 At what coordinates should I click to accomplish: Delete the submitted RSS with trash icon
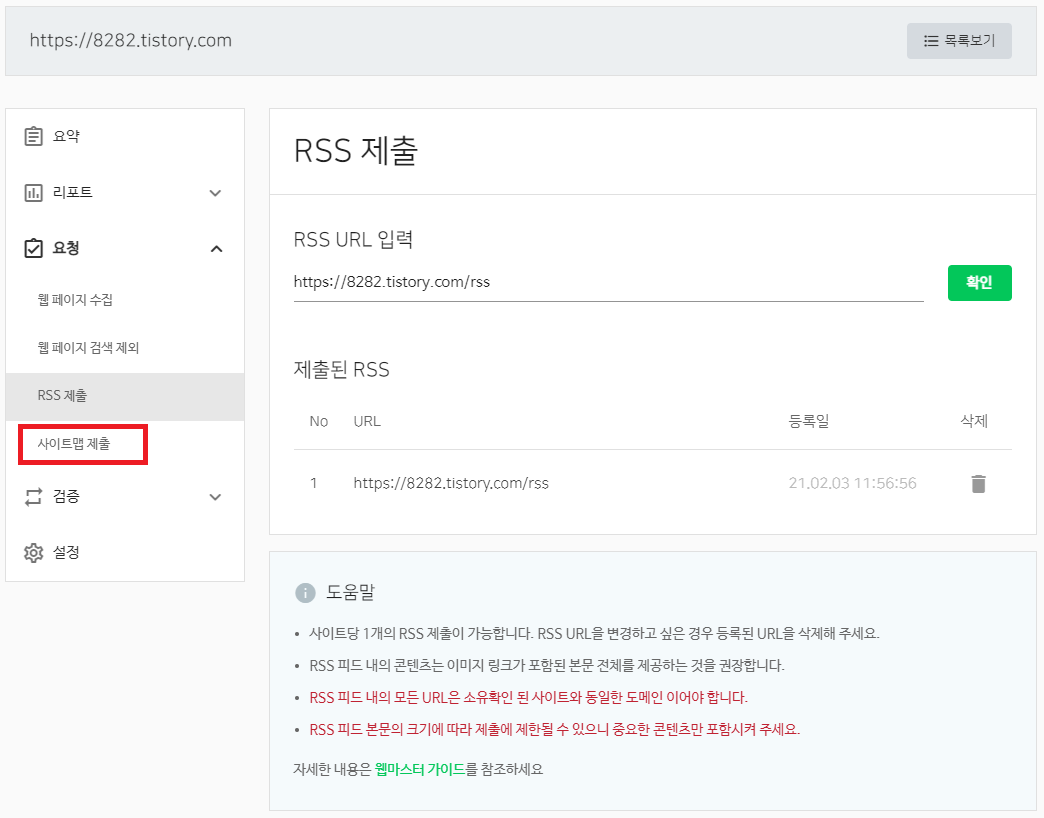pos(978,483)
